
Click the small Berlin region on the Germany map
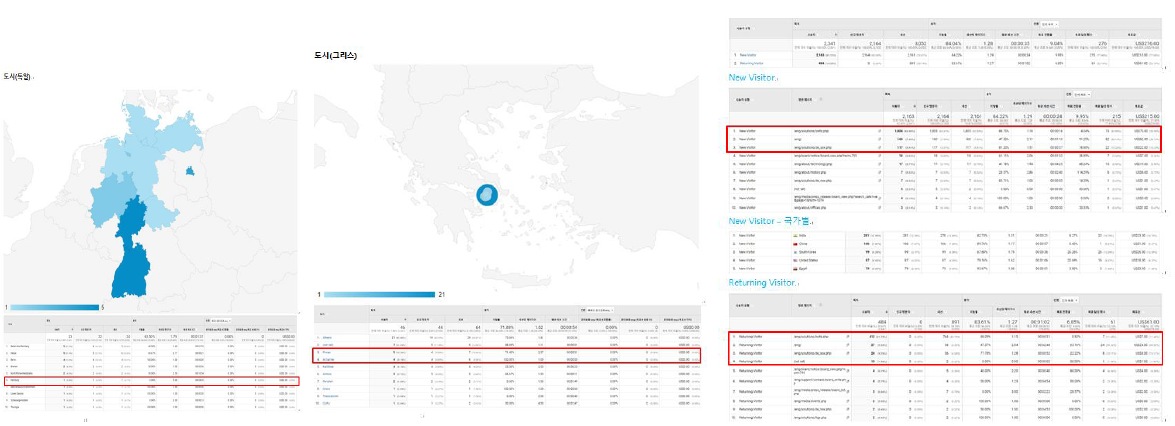coord(191,172)
